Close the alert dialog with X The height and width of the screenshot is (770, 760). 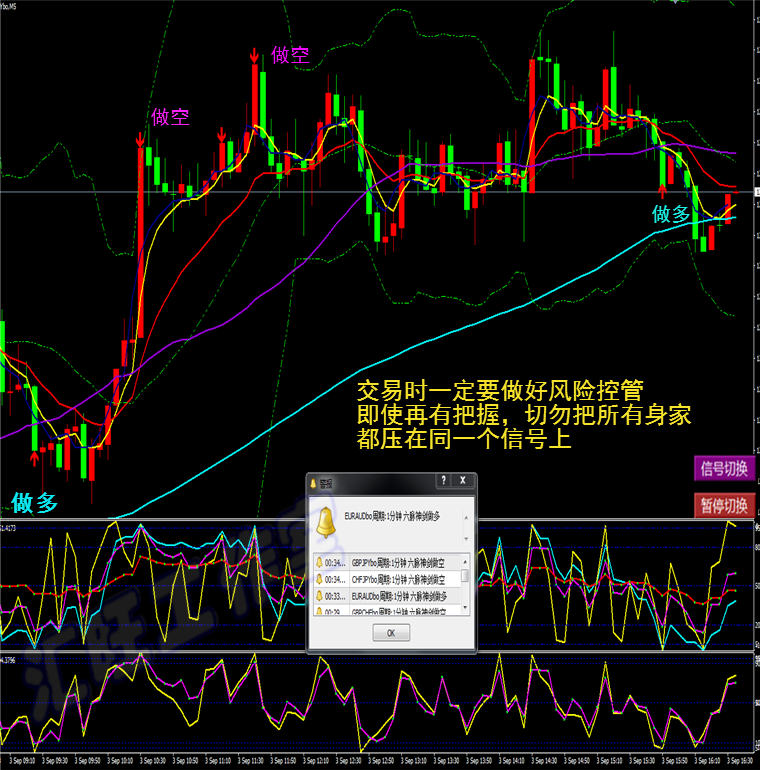point(462,480)
